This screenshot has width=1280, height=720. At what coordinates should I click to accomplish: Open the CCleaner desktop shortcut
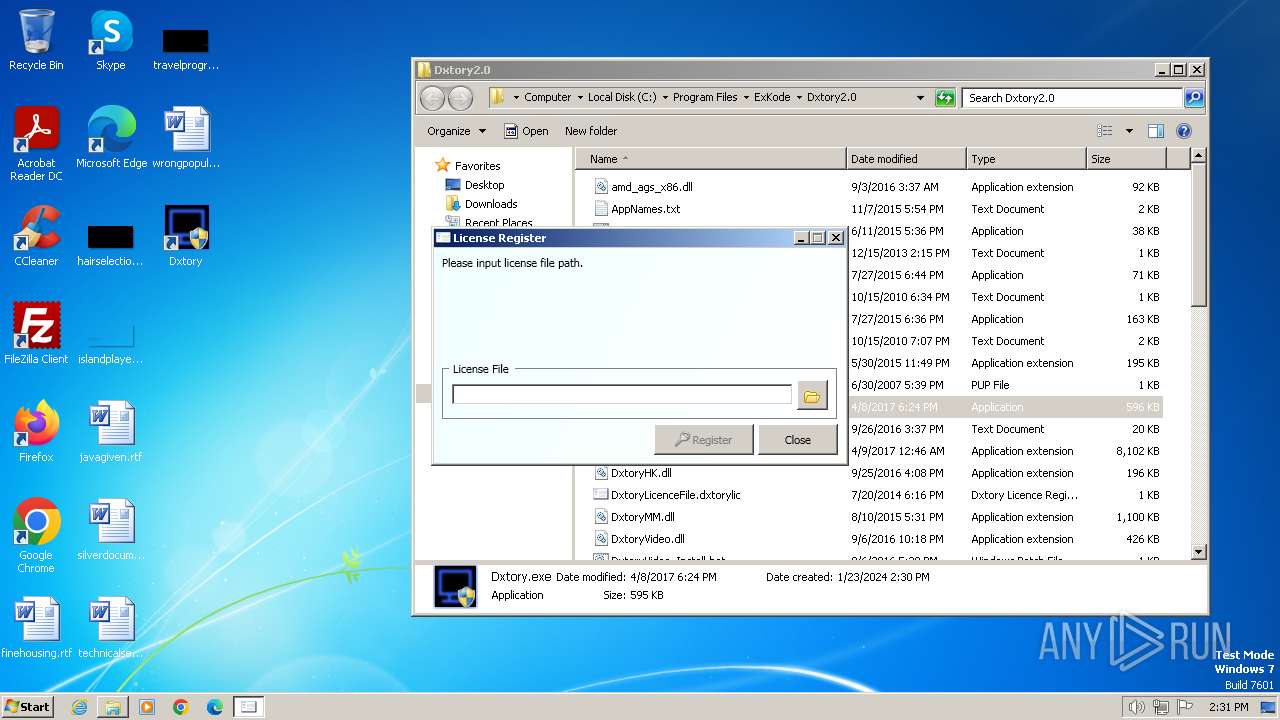click(x=36, y=236)
